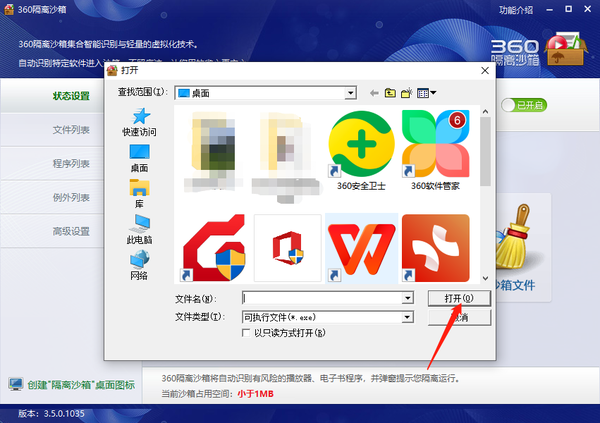Expand the 文件类型 dropdown

pos(408,317)
